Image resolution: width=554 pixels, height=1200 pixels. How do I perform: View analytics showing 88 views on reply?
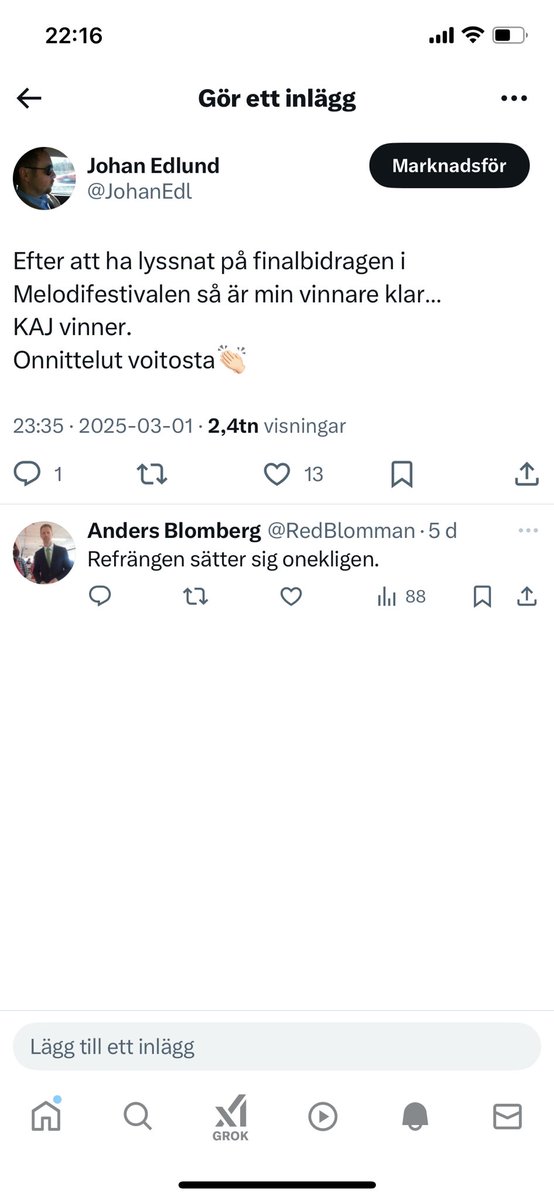[401, 597]
